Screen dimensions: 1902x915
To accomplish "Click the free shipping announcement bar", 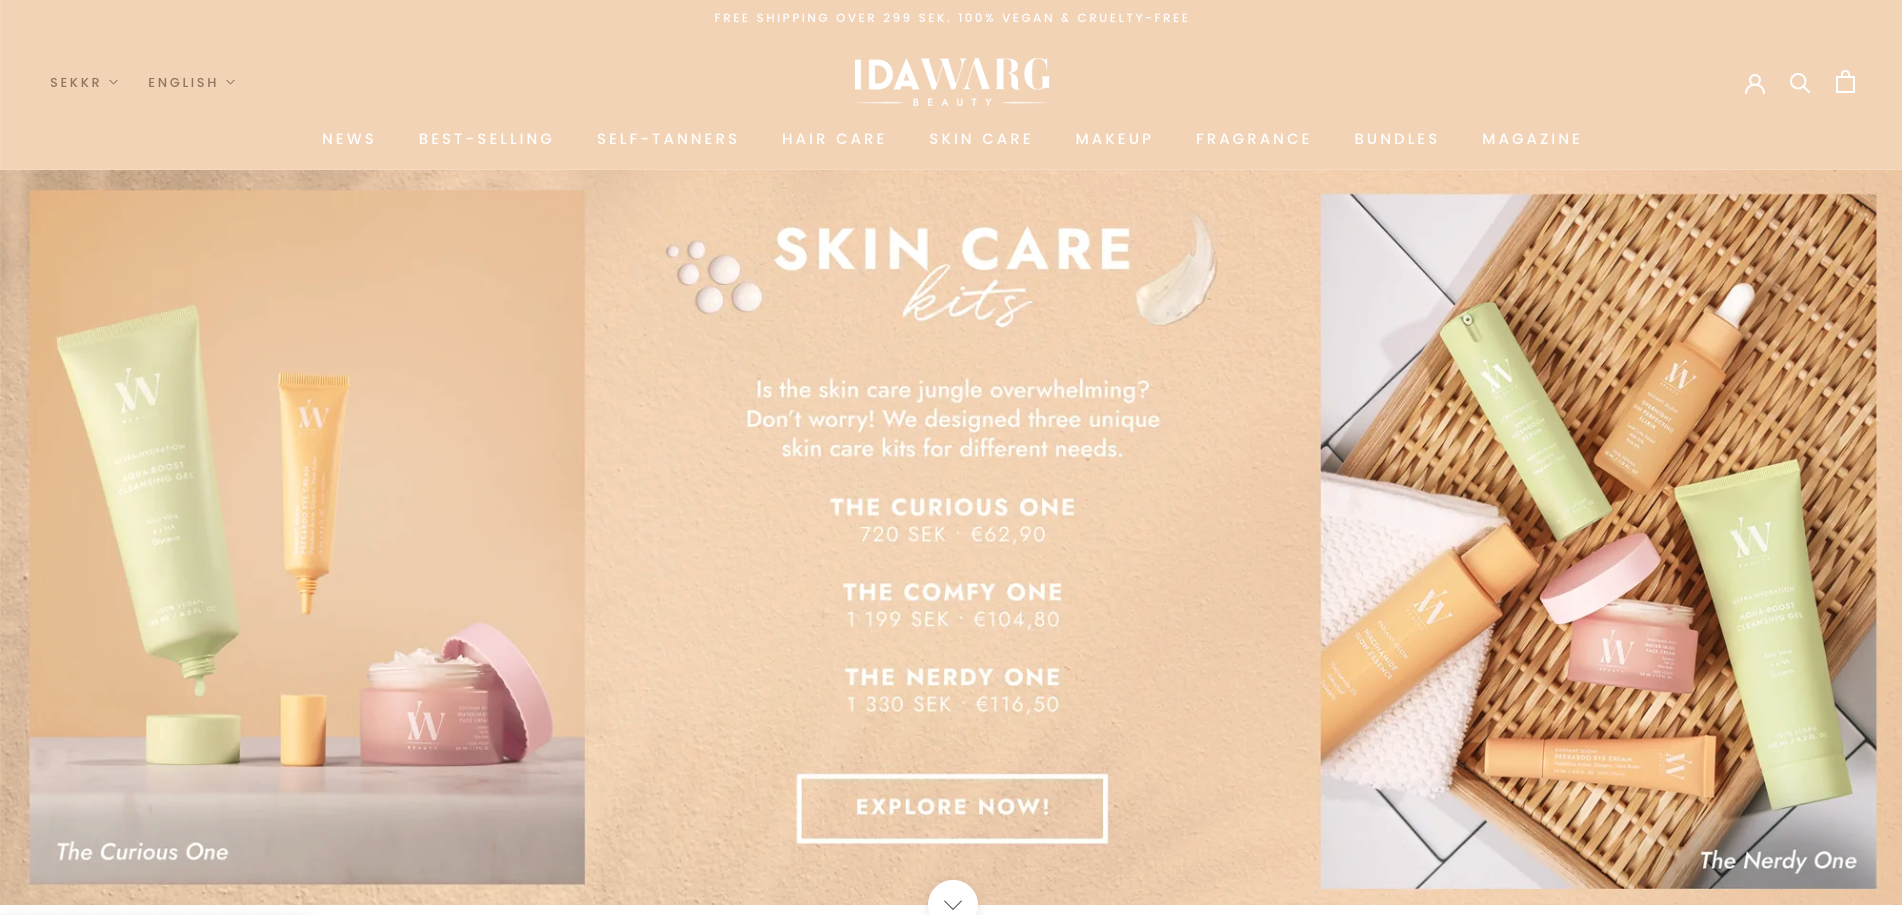I will [952, 18].
